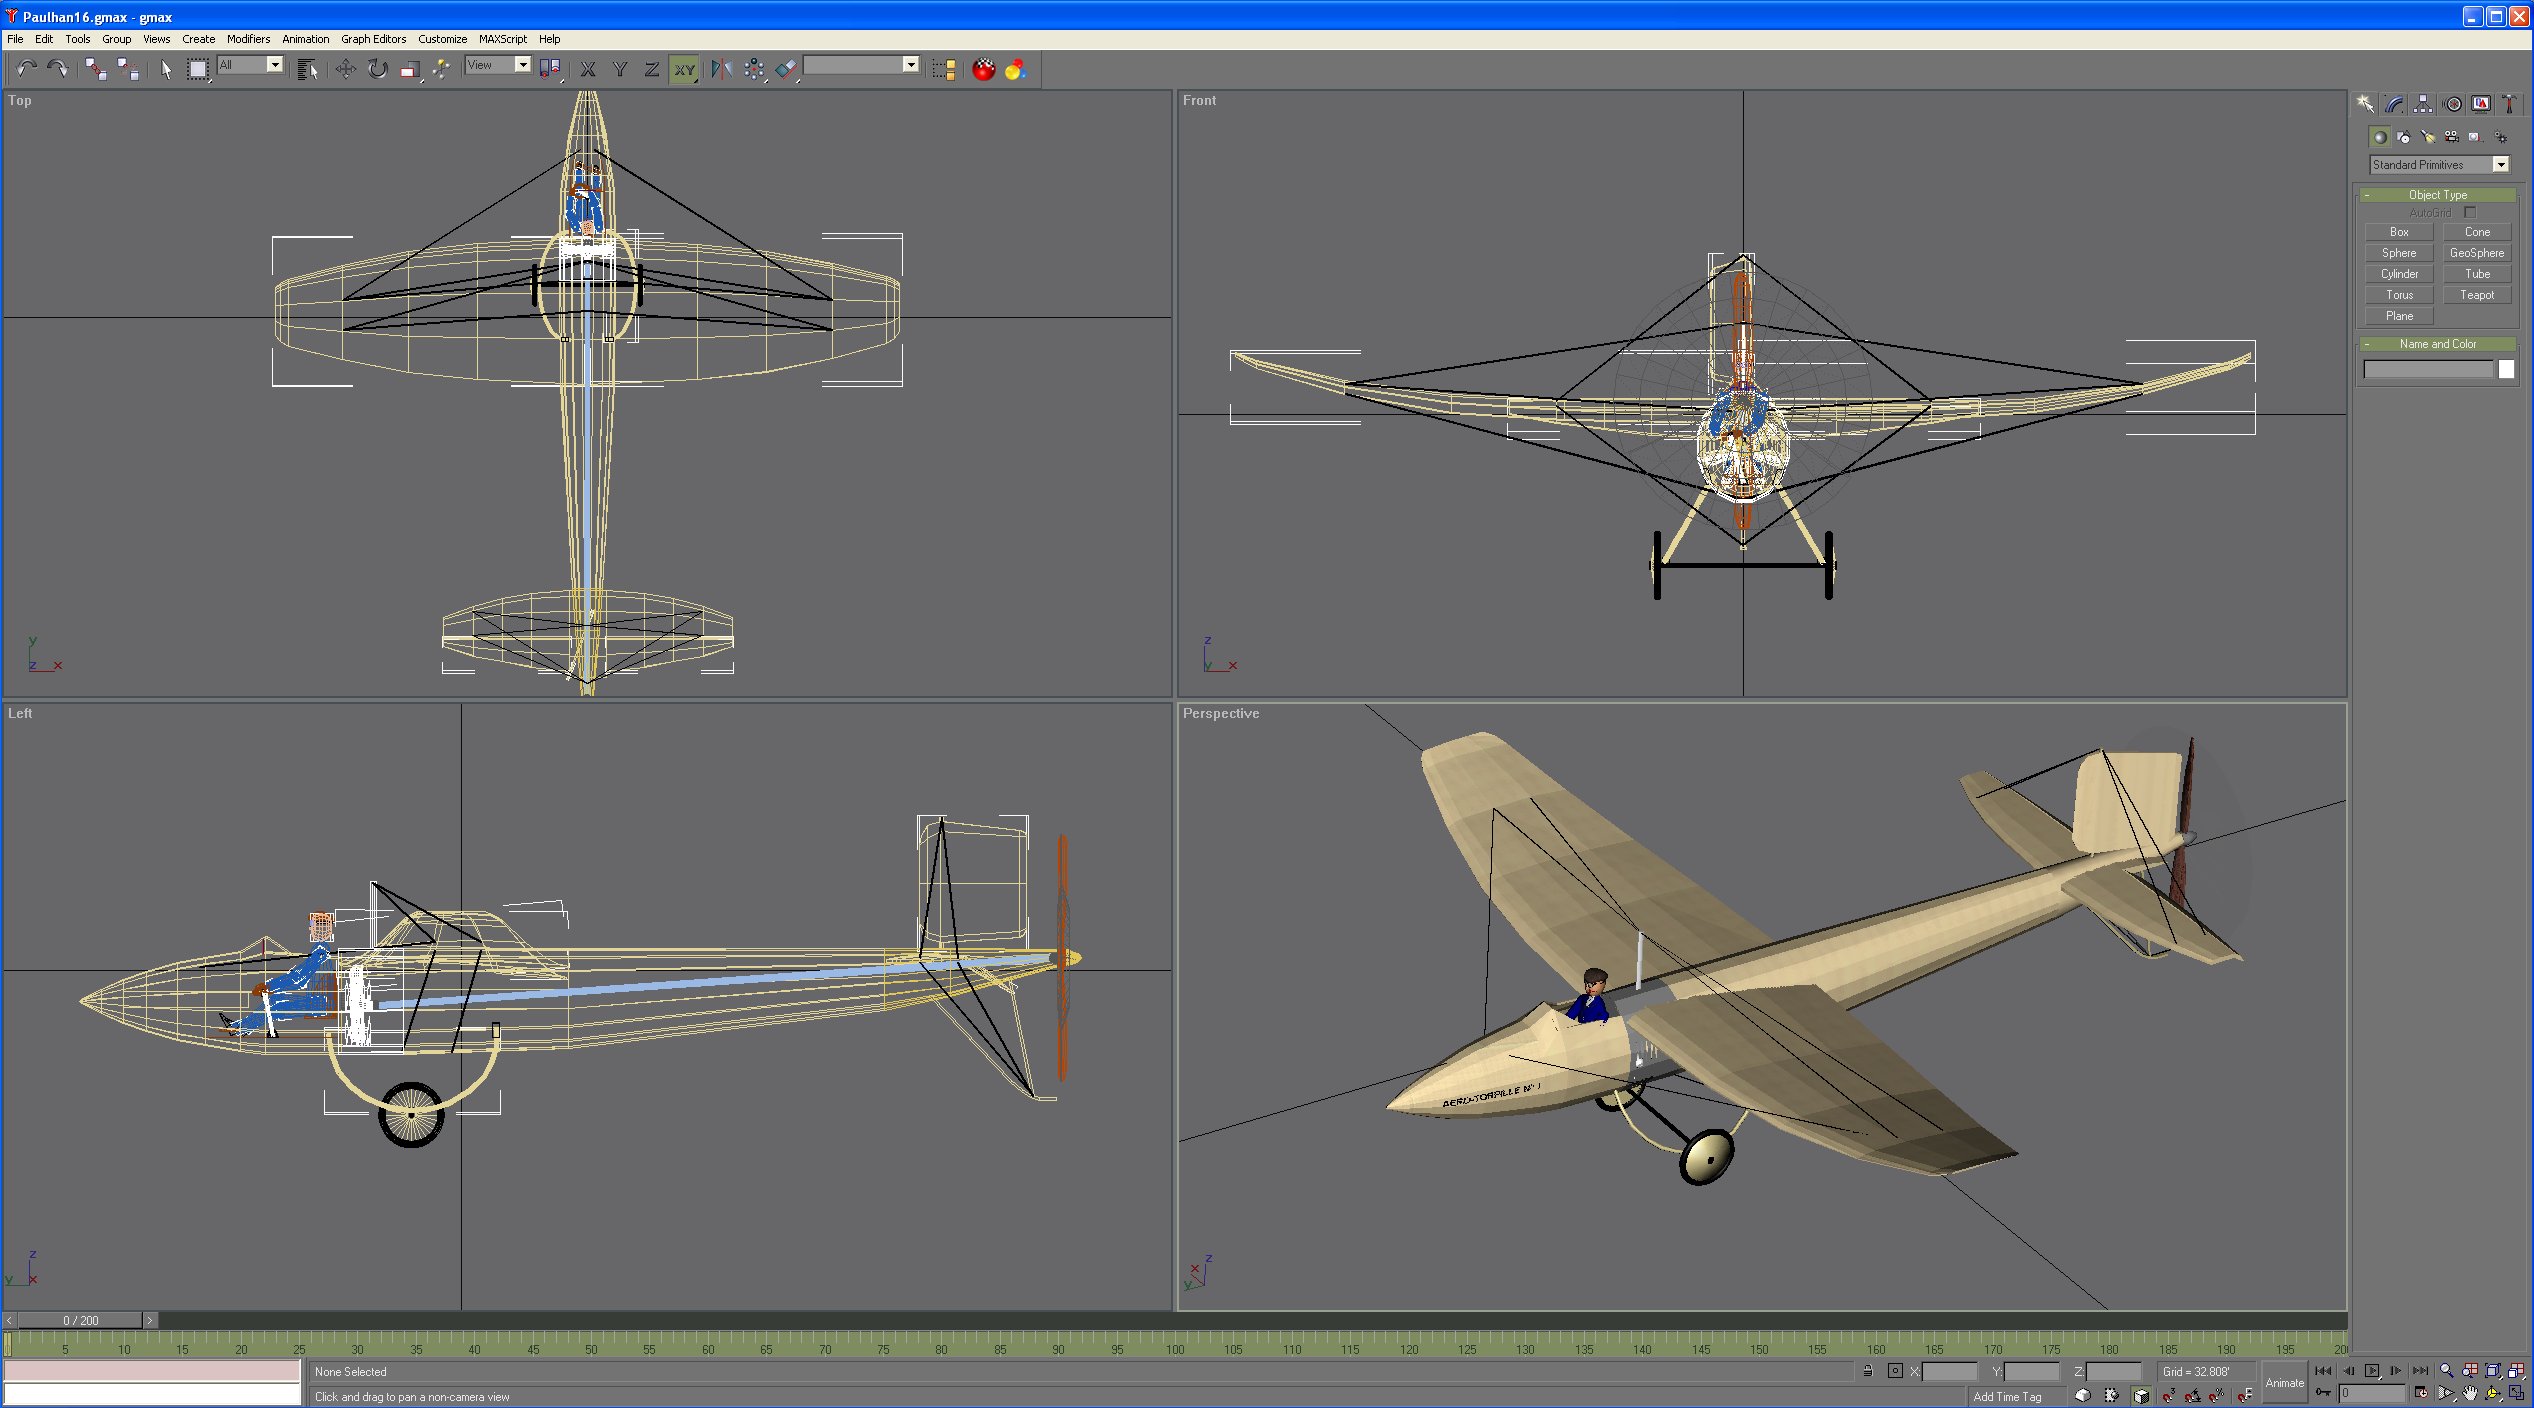Select the Pan hand viewport tool
The height and width of the screenshot is (1408, 2534).
click(2470, 1393)
